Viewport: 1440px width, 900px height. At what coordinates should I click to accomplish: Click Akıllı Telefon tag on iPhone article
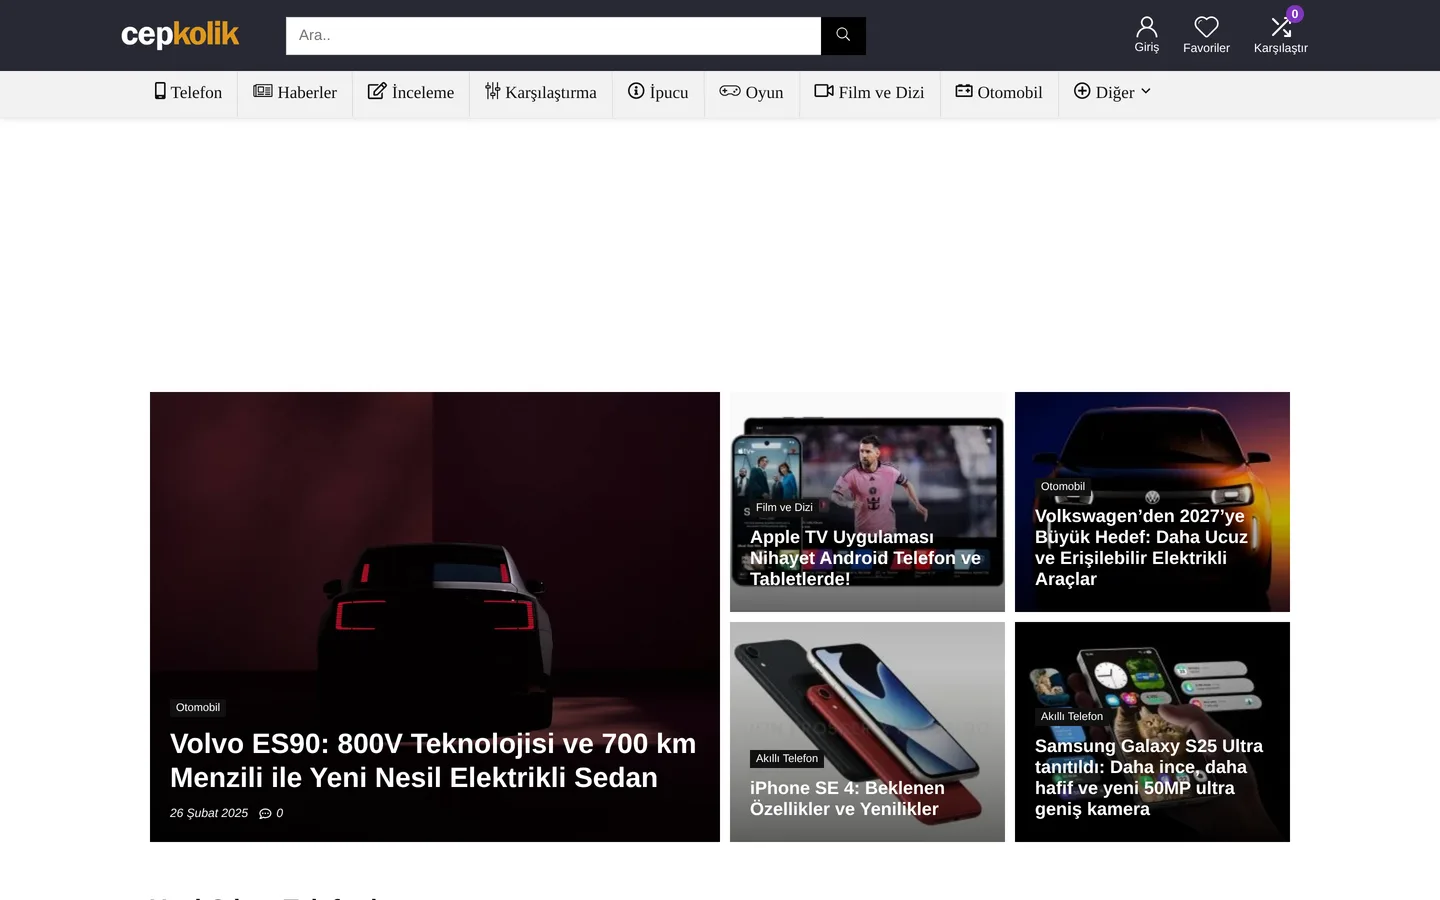[x=787, y=758]
